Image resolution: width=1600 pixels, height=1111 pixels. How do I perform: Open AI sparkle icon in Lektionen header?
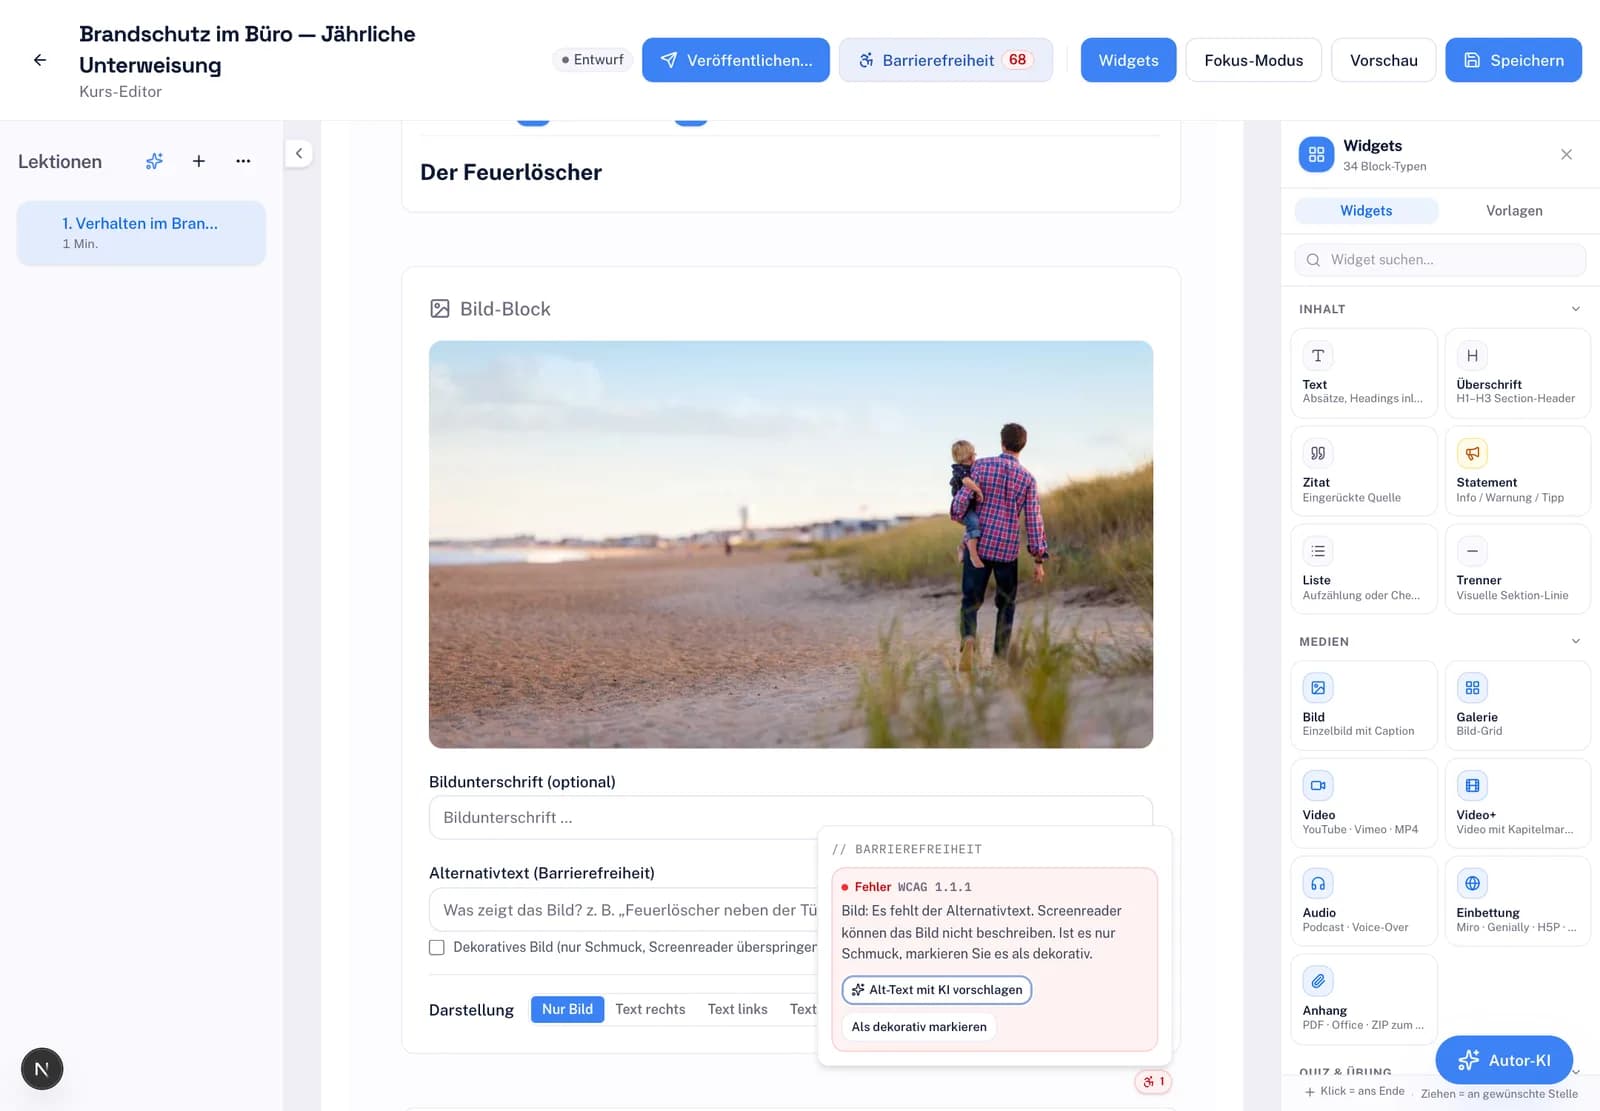pyautogui.click(x=154, y=161)
